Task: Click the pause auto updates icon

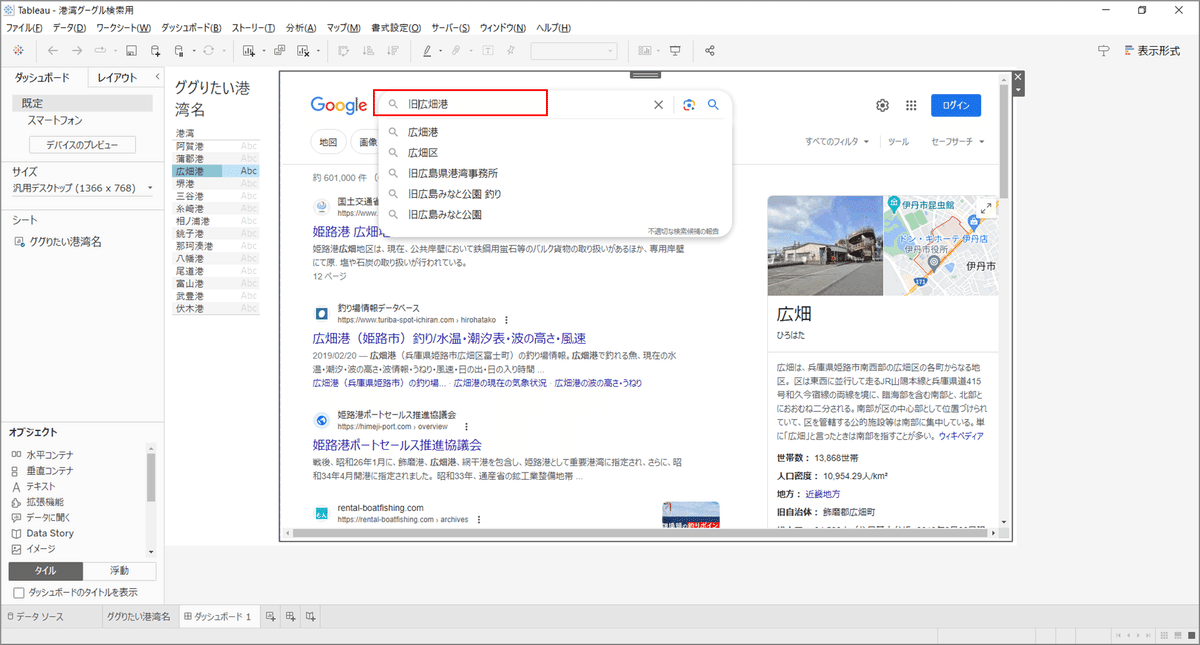Action: point(179,50)
